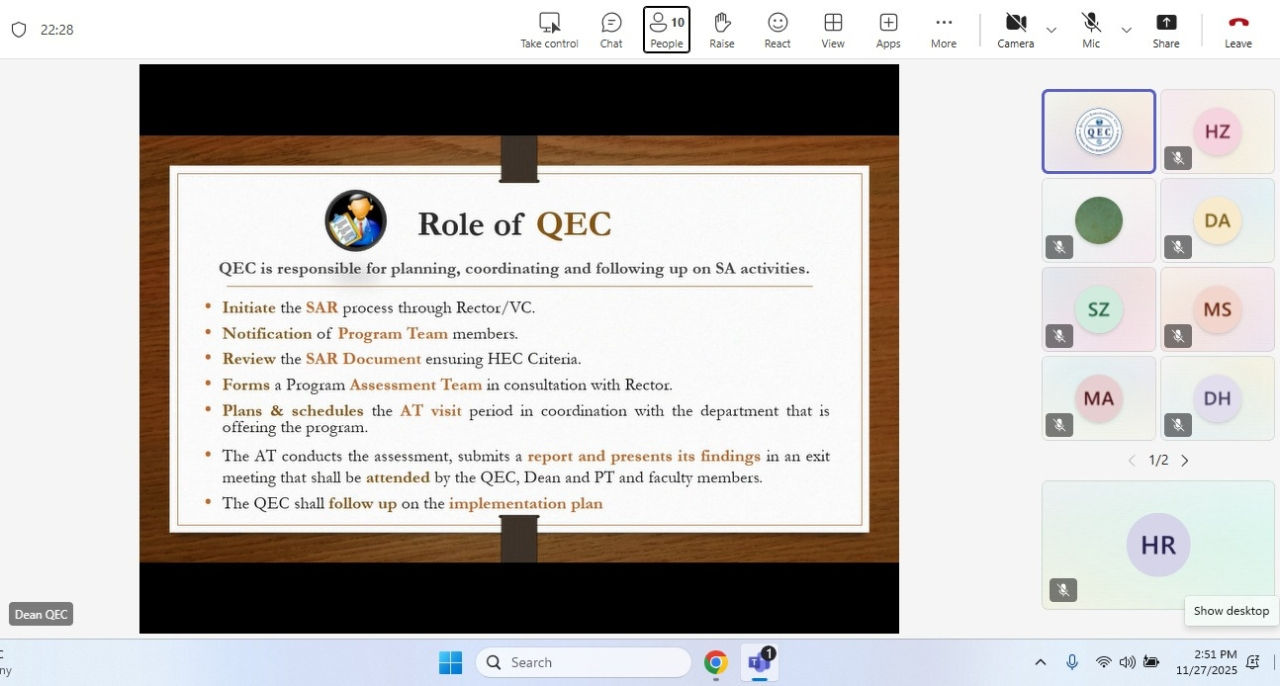The image size is (1280, 686).
Task: Expand the Camera options arrow
Action: (x=1051, y=30)
